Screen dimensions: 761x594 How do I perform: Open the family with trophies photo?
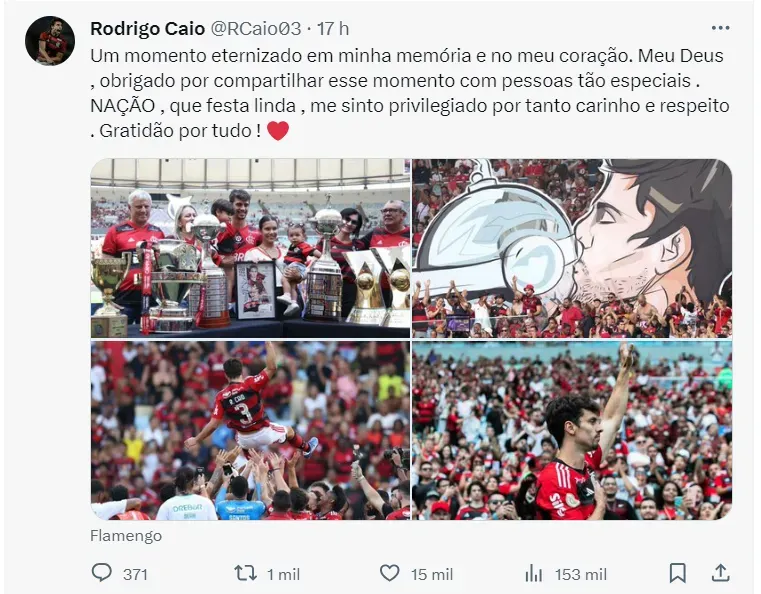tap(250, 248)
